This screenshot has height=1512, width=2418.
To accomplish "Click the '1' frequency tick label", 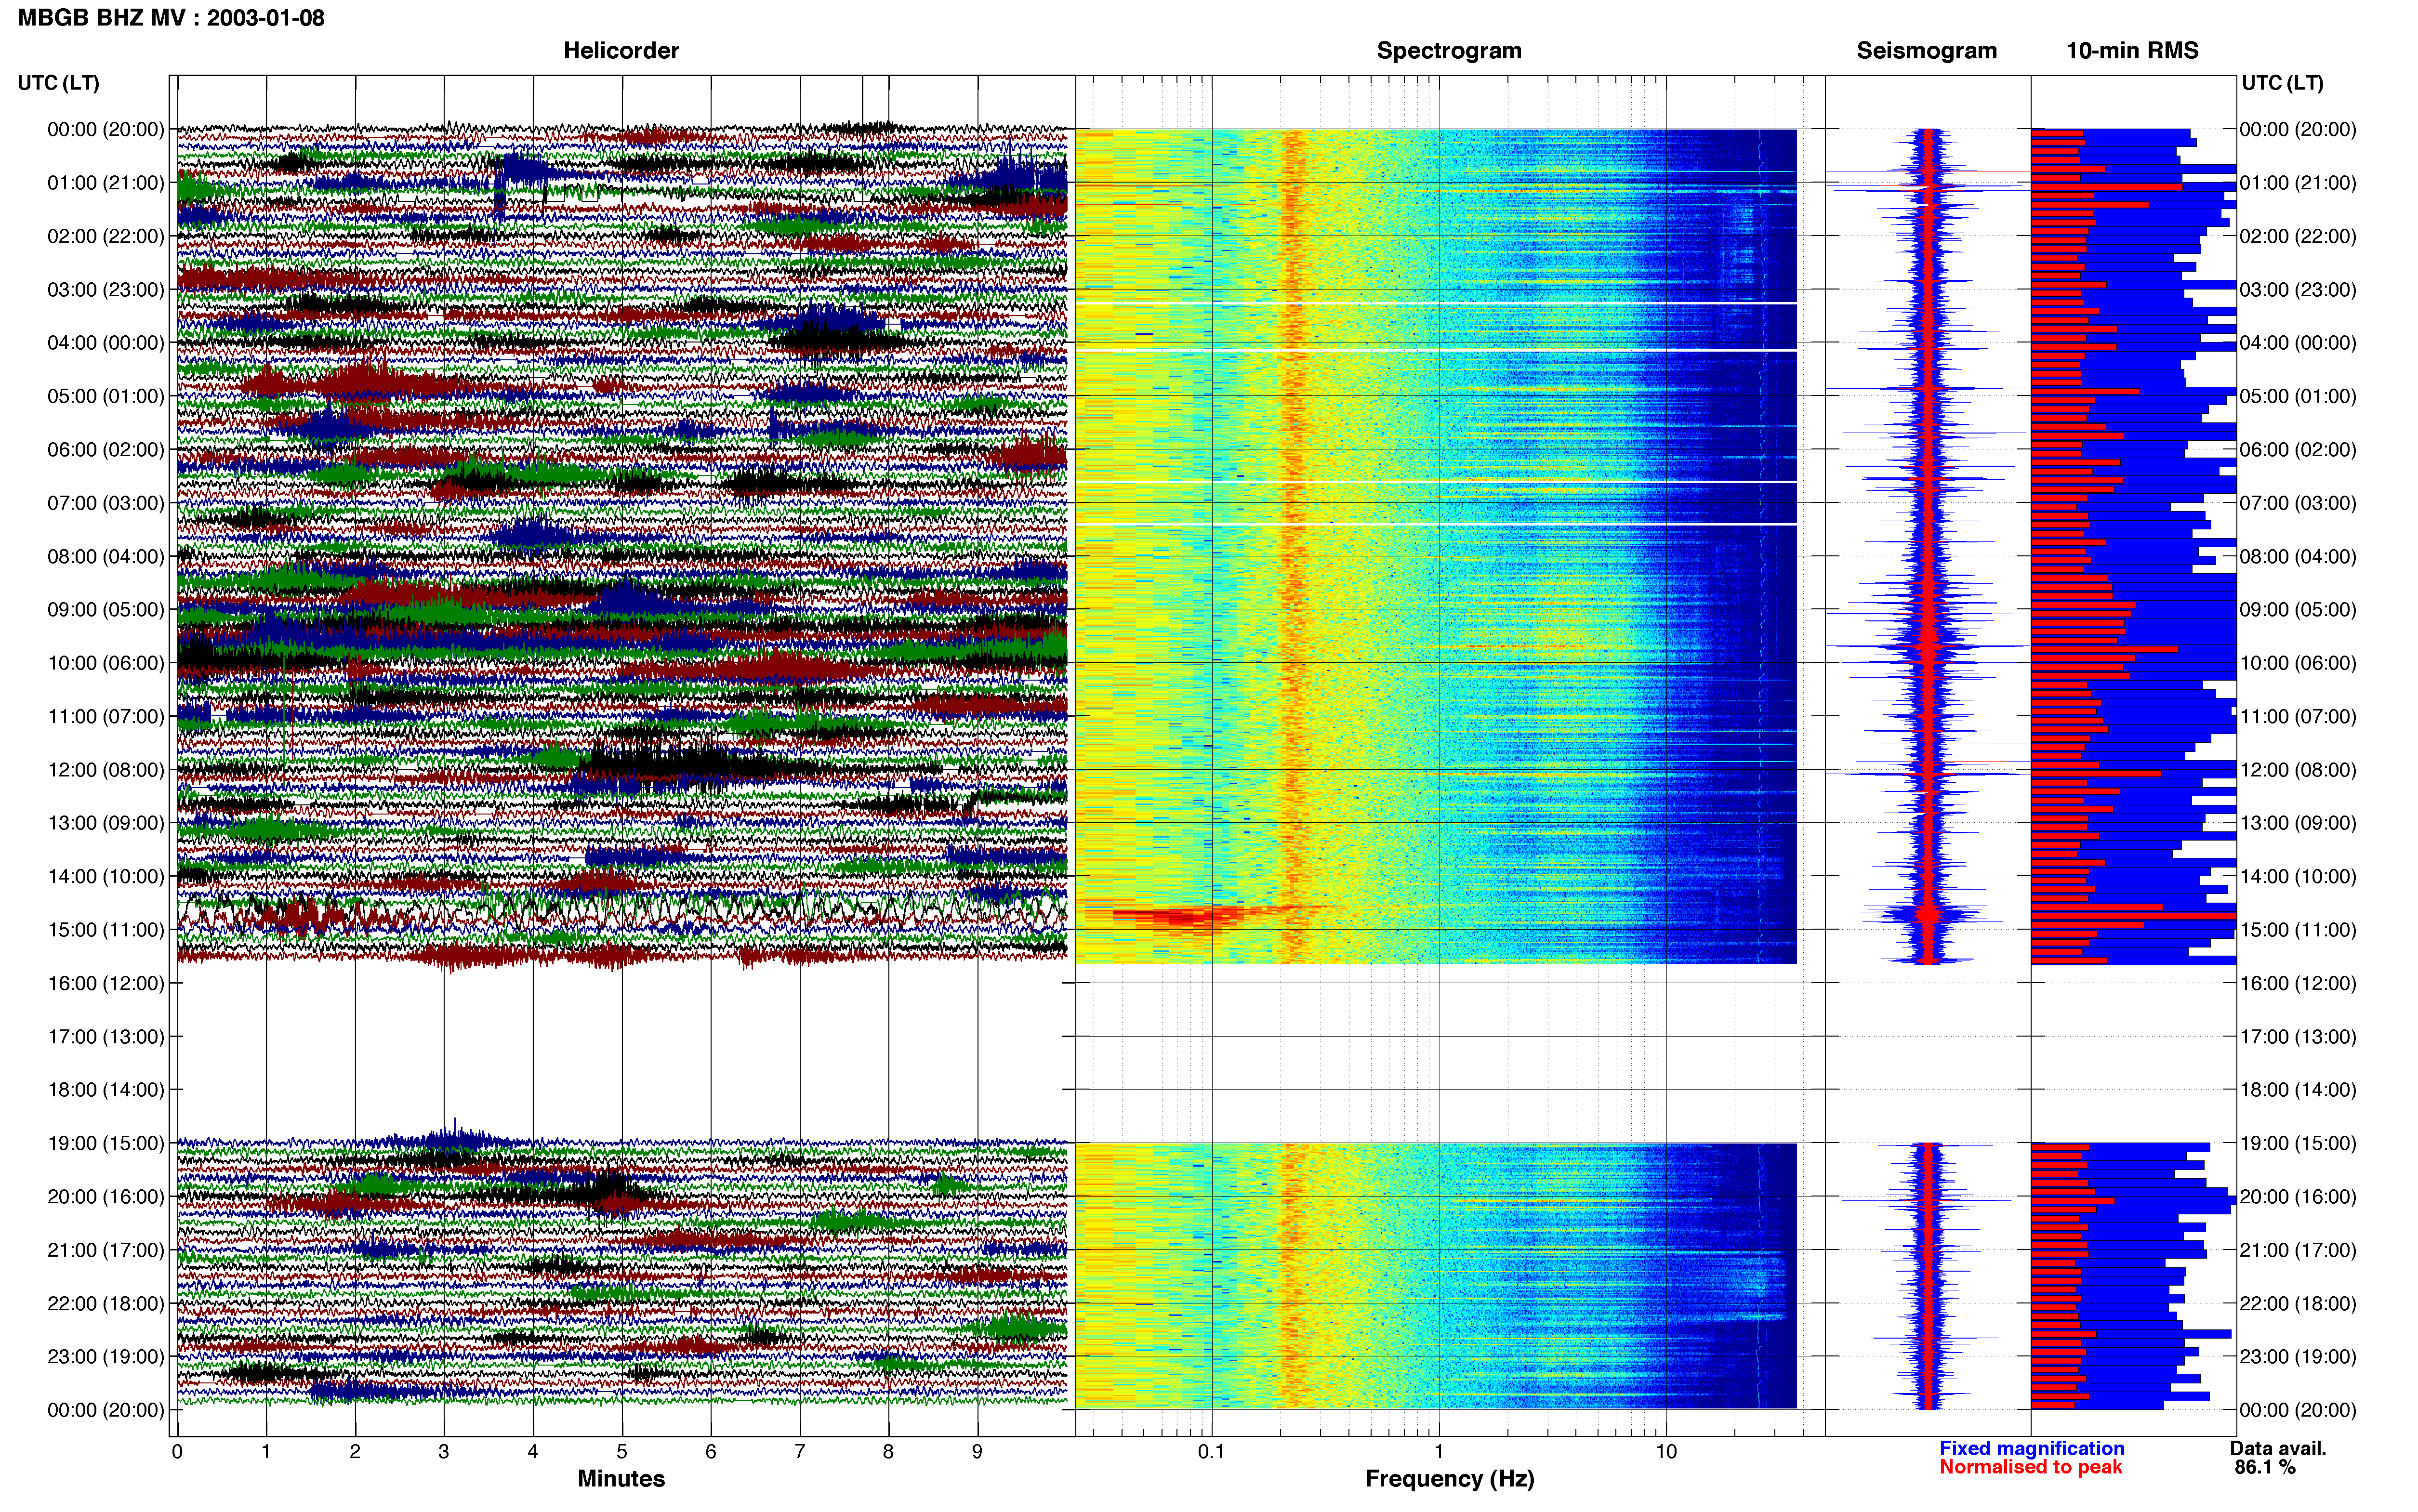I will click(x=1439, y=1452).
